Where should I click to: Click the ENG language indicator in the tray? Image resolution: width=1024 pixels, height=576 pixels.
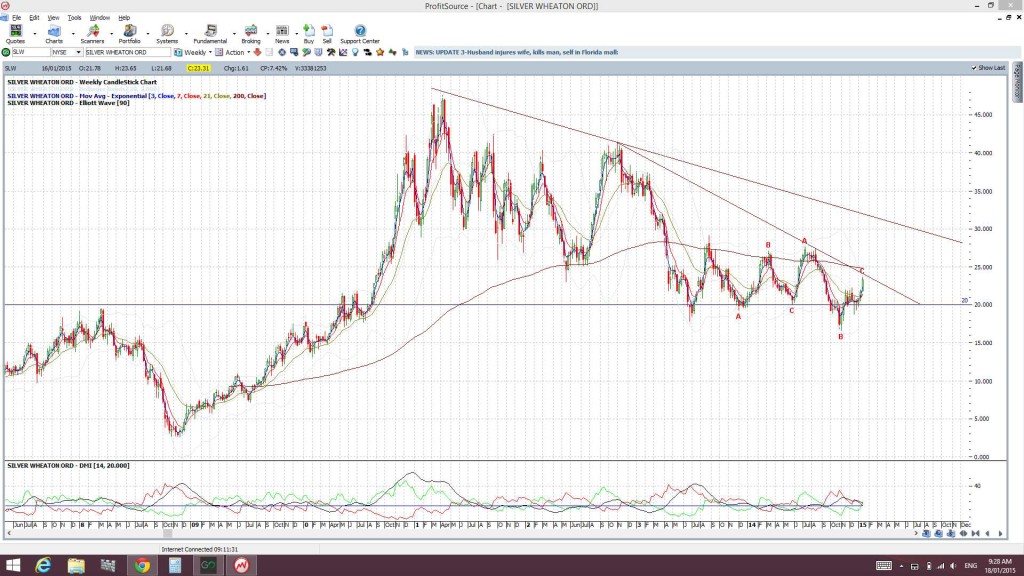point(970,566)
